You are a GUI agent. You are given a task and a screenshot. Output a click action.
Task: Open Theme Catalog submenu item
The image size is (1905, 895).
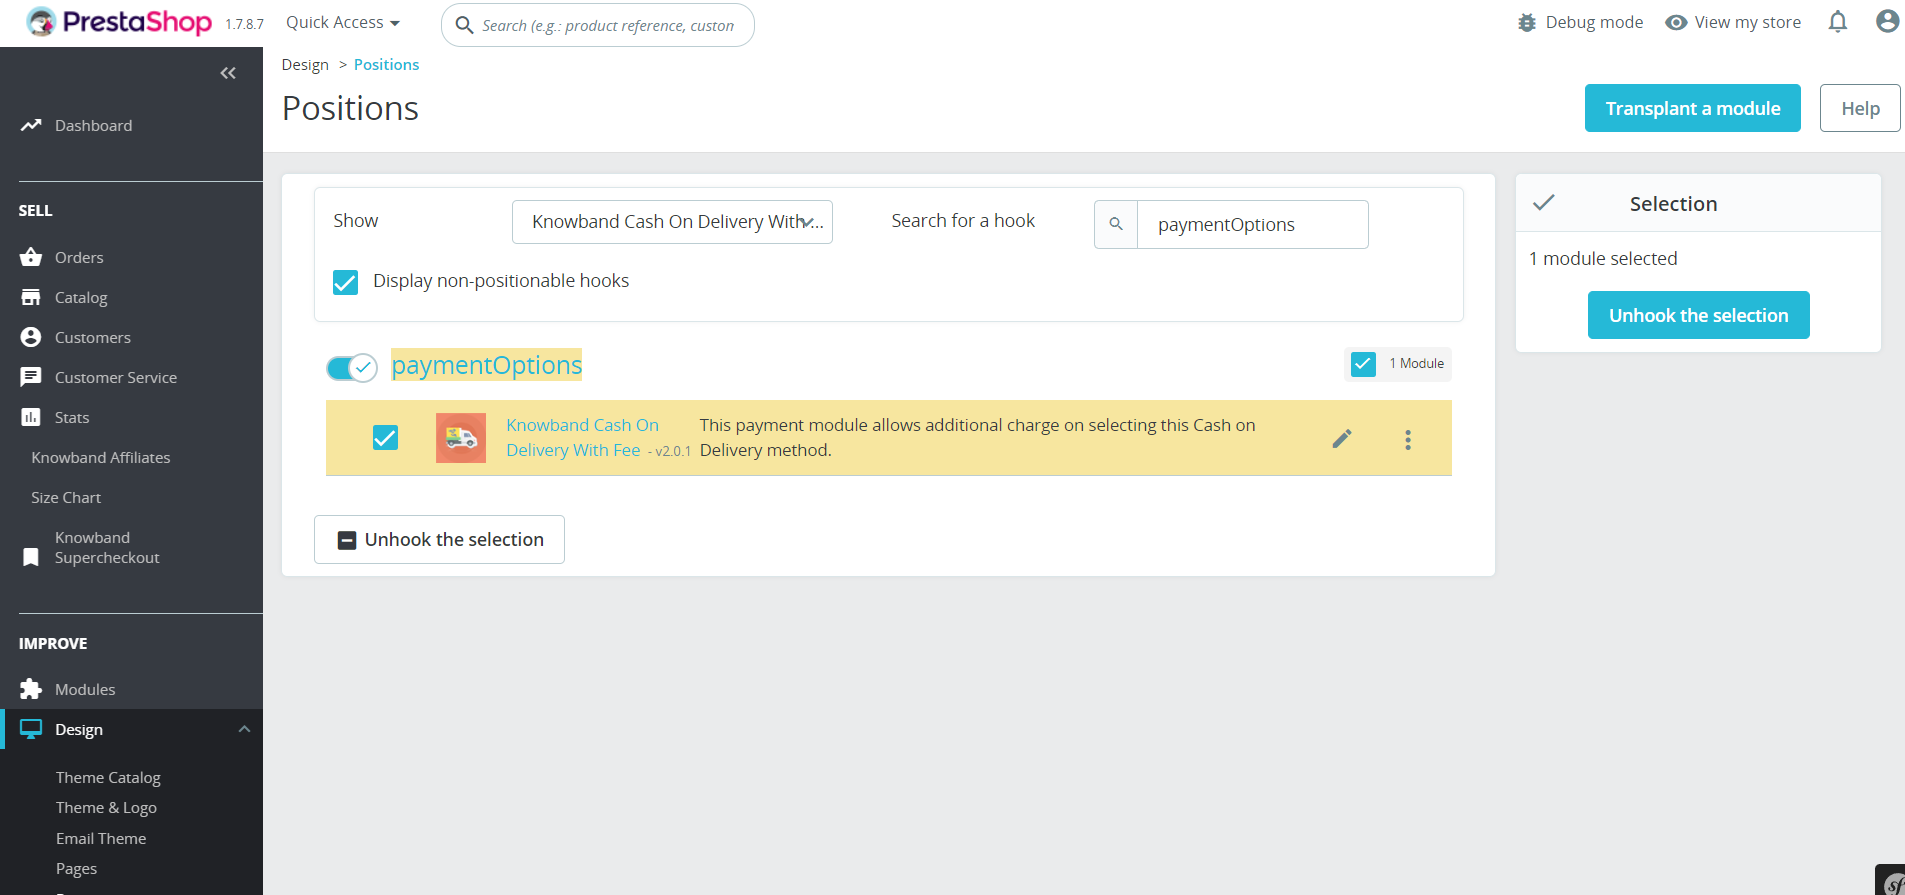(x=108, y=777)
